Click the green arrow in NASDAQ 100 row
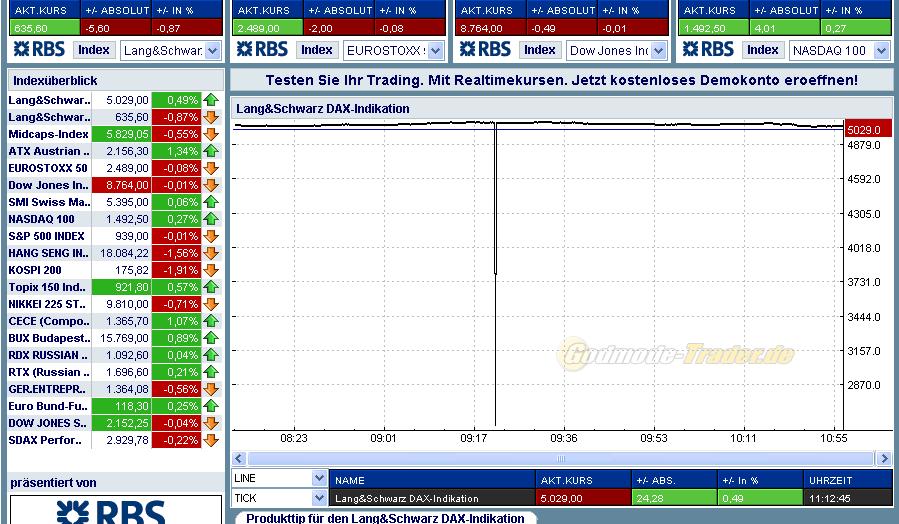 [x=211, y=219]
